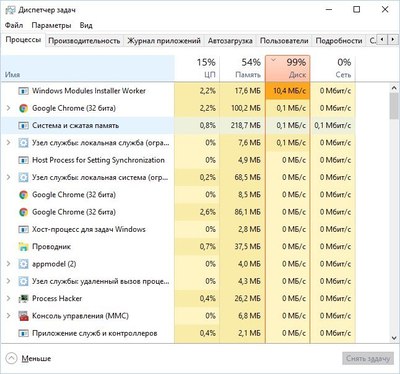The height and width of the screenshot is (374, 400).
Task: Expand the Консоль управления (MMC) group
Action: (x=9, y=316)
